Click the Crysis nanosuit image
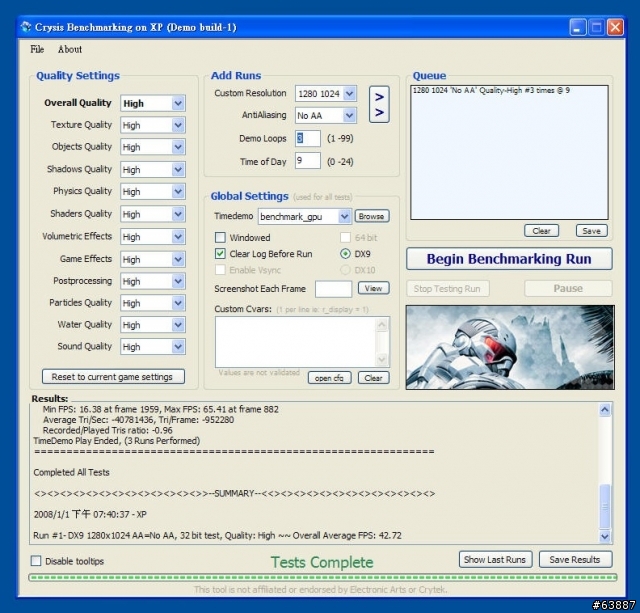Viewport: 640px width, 613px height. (510, 347)
